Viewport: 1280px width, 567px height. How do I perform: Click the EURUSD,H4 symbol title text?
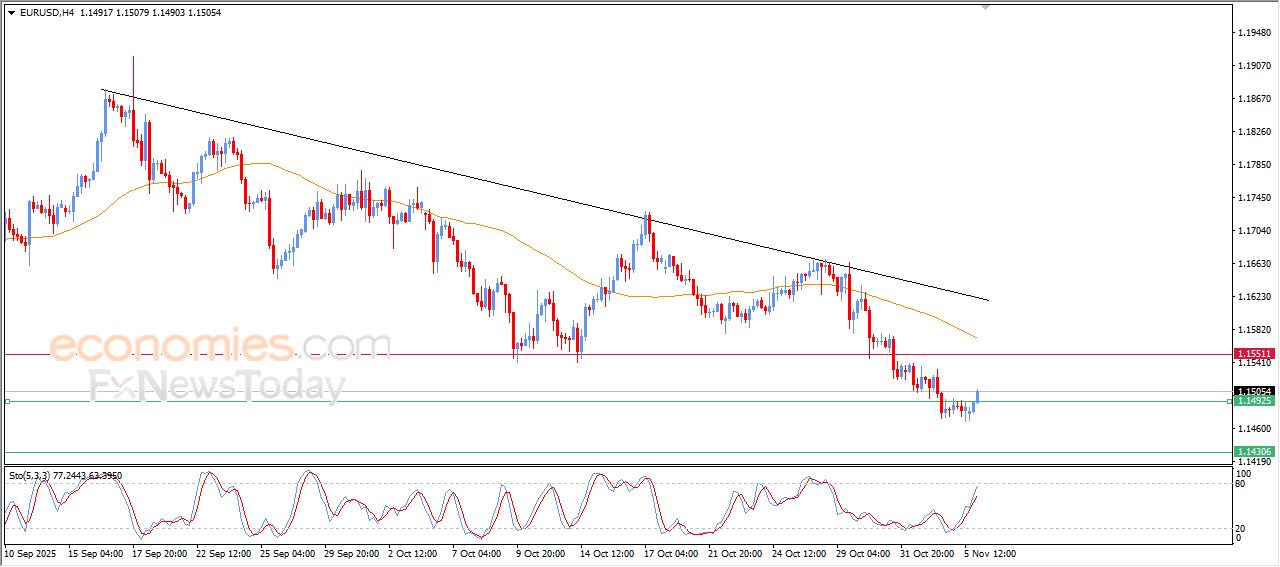pos(48,13)
